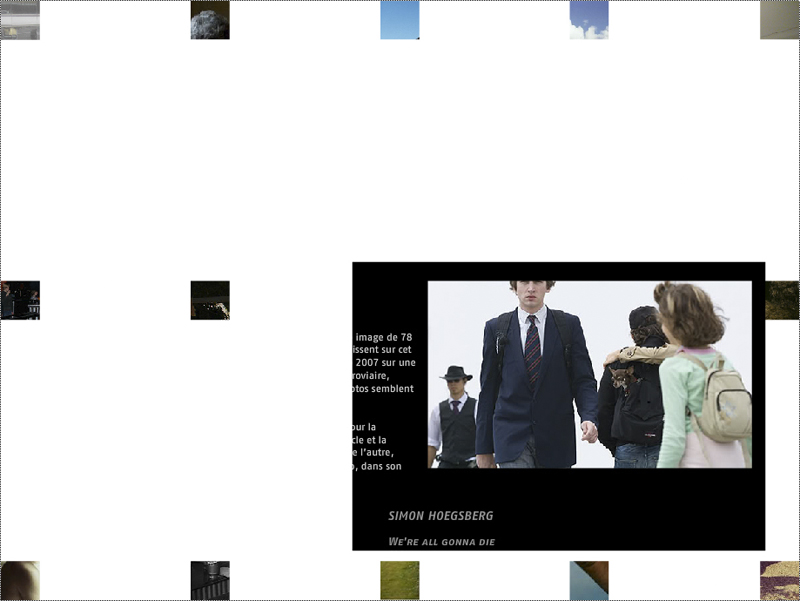The width and height of the screenshot is (800, 601).
Task: Click the text line "cle et la"
Action: click(369, 440)
